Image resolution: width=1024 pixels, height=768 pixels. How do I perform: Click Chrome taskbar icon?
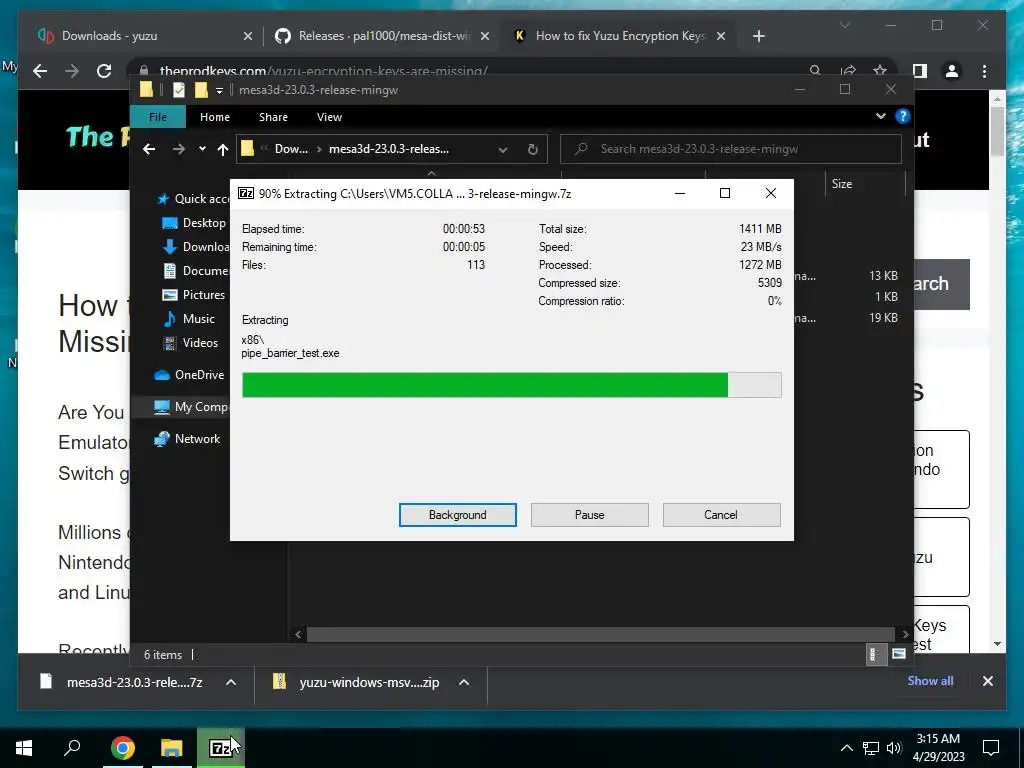coord(123,748)
